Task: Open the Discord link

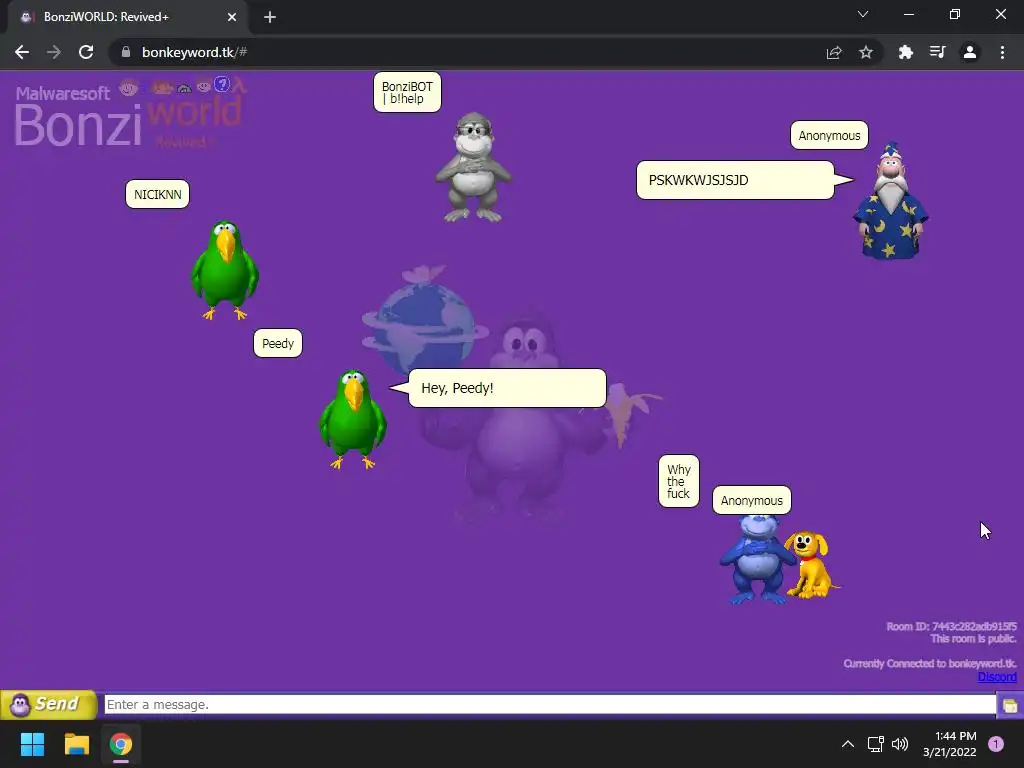Action: click(997, 677)
